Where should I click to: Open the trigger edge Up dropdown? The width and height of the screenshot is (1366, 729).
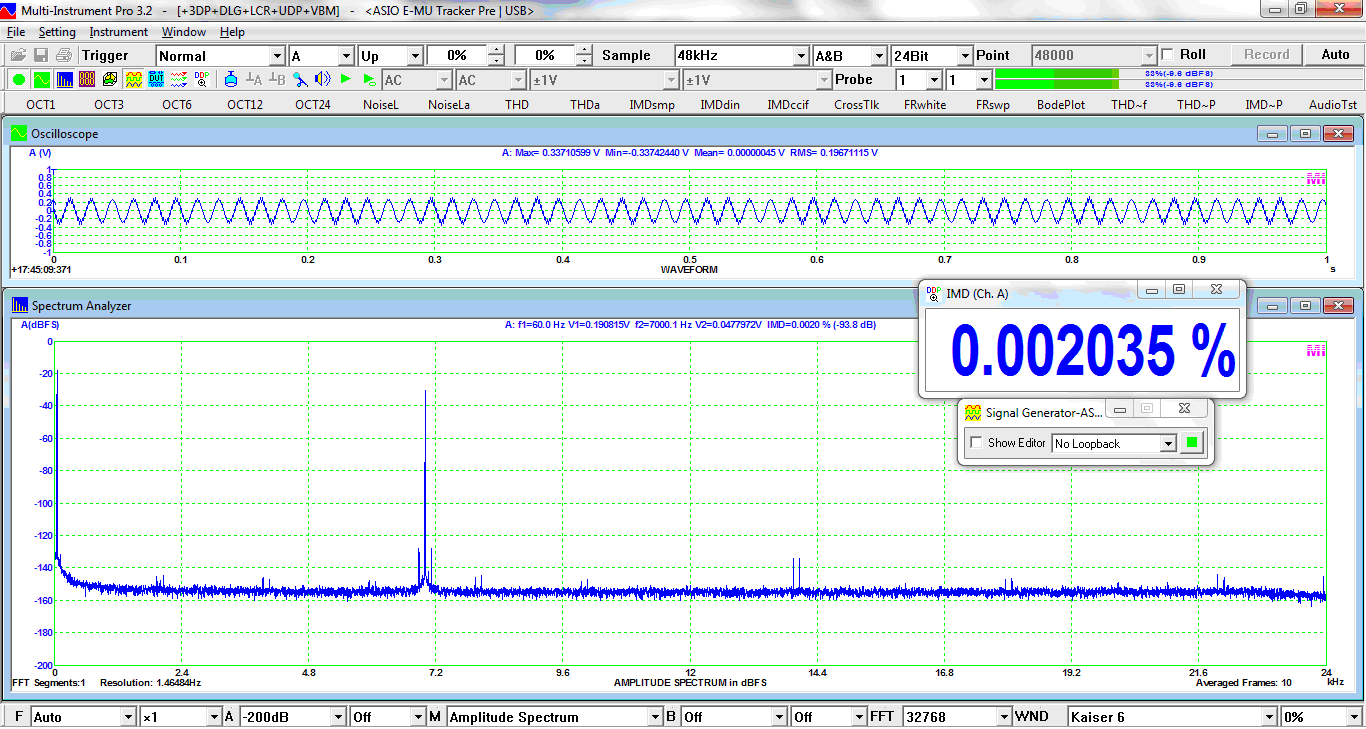pyautogui.click(x=390, y=56)
